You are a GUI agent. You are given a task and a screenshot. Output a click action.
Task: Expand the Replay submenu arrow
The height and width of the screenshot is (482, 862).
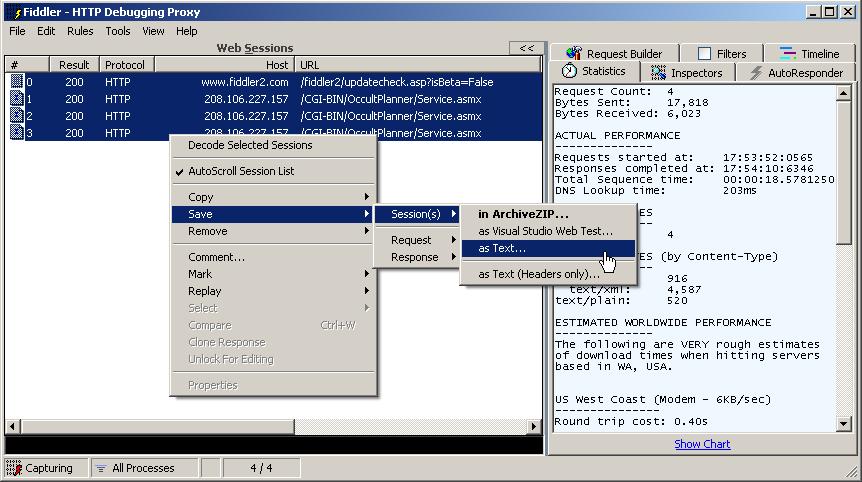point(366,291)
